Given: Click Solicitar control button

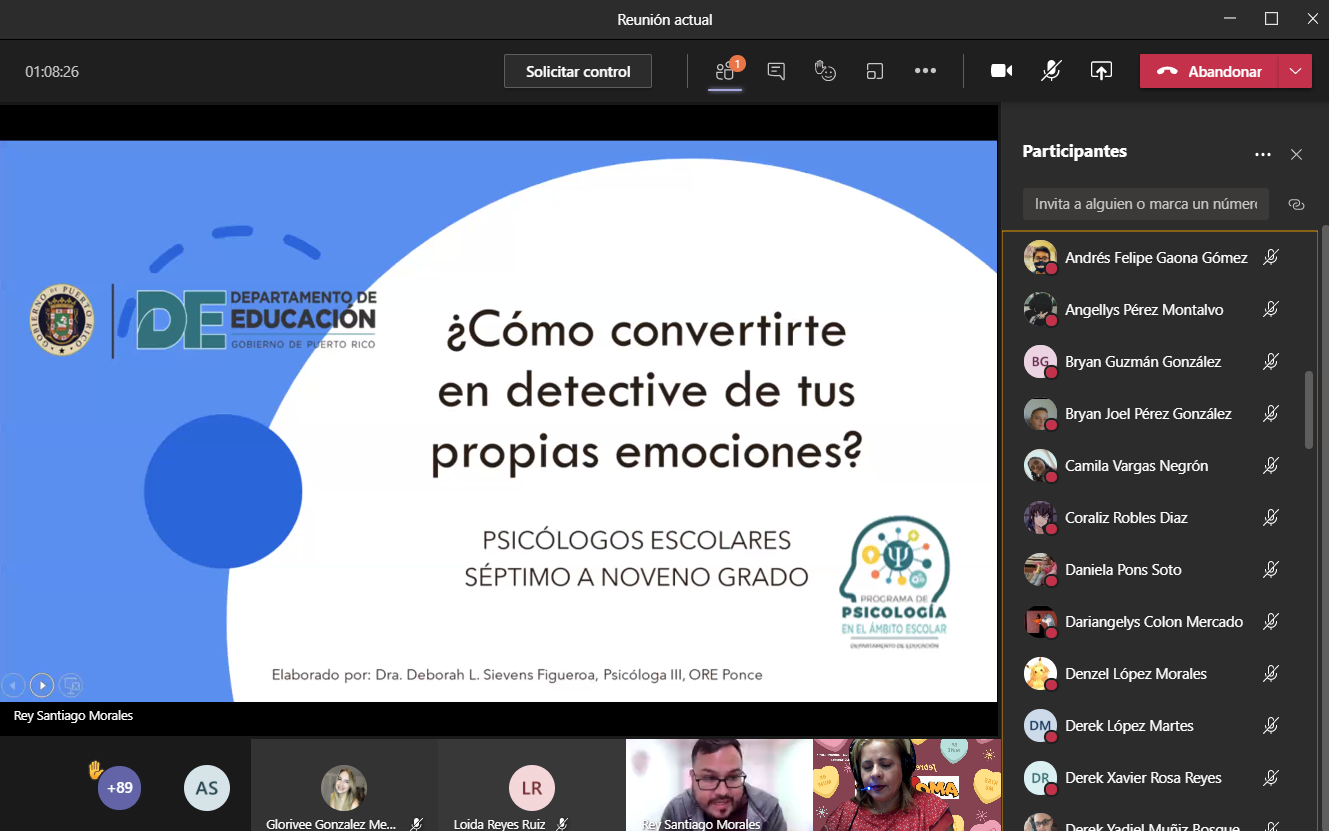Looking at the screenshot, I should [x=578, y=71].
